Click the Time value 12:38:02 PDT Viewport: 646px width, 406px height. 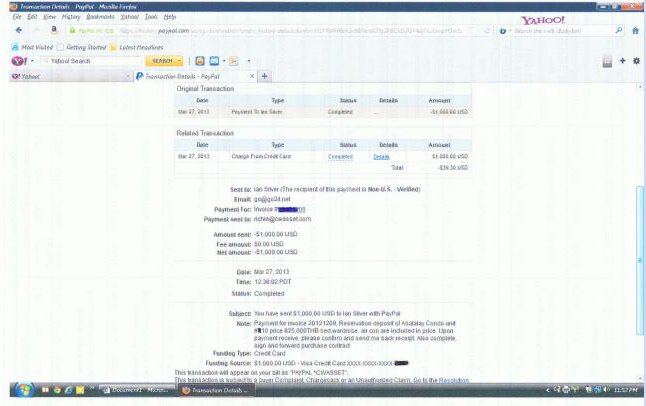coord(272,282)
